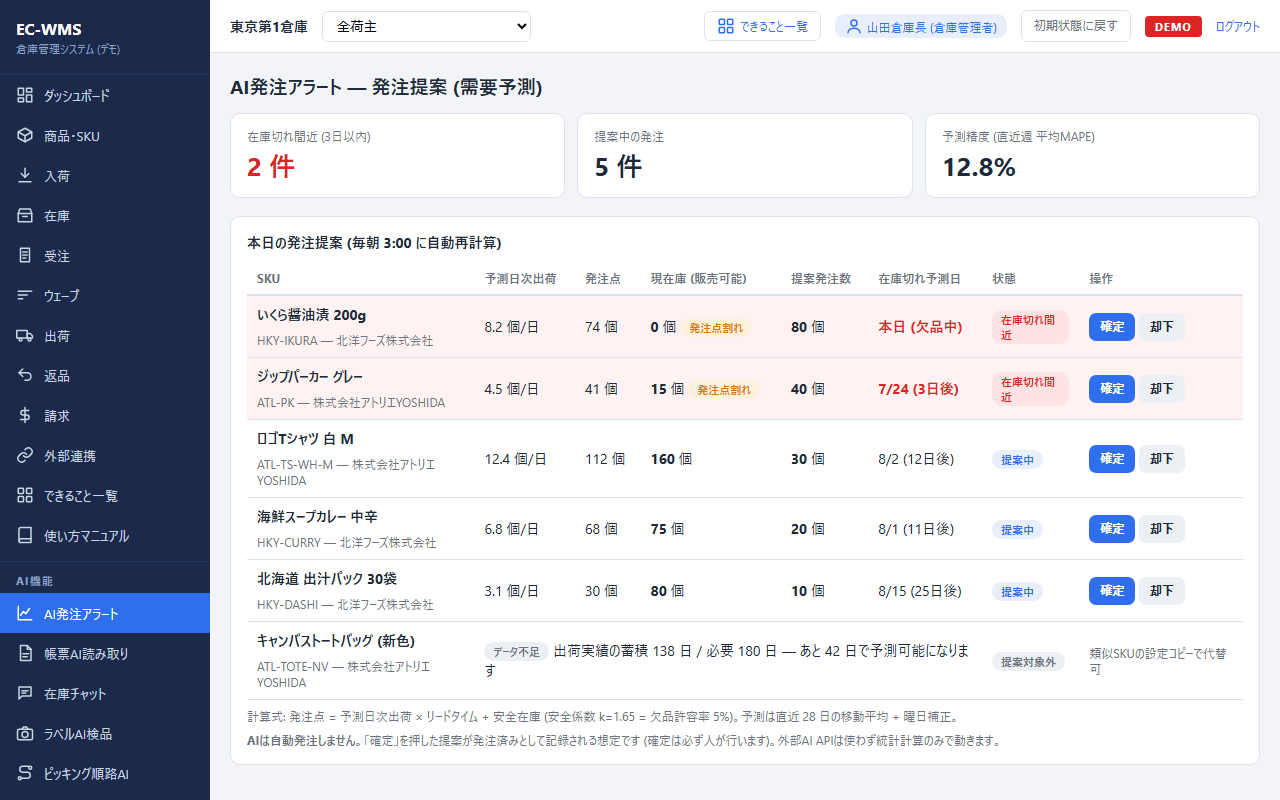Click grid icon in header できること一覧 button
The width and height of the screenshot is (1280, 800).
tap(726, 26)
